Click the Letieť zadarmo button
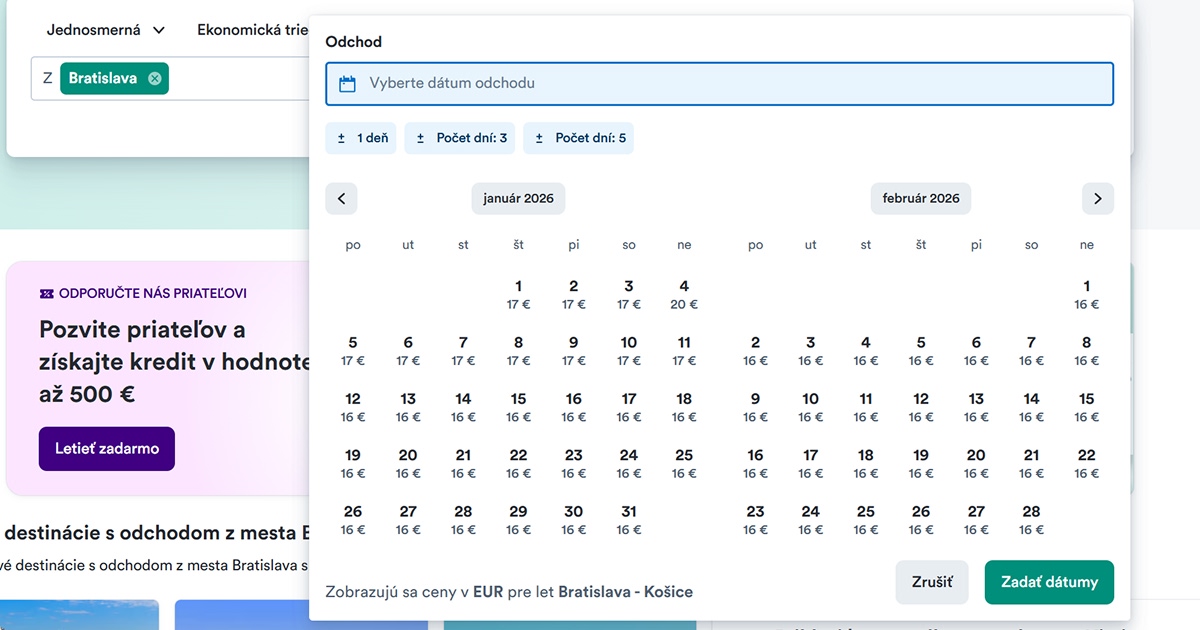 pos(107,449)
